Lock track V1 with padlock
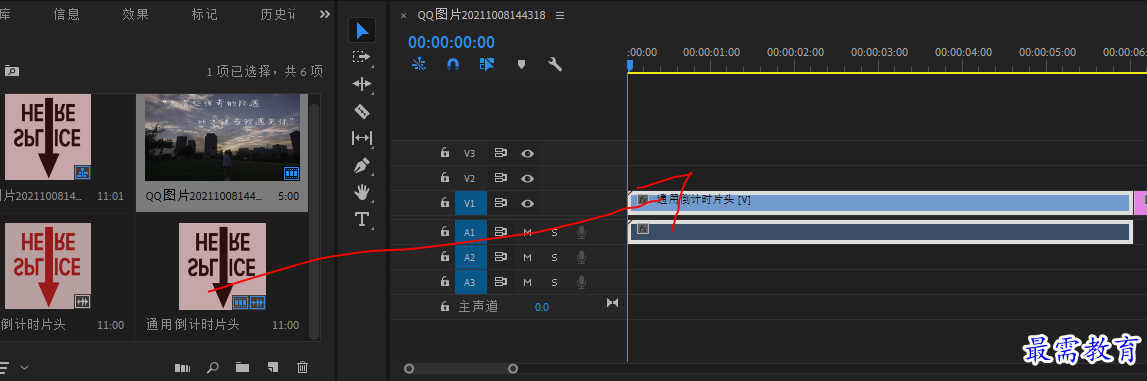 tap(444, 203)
